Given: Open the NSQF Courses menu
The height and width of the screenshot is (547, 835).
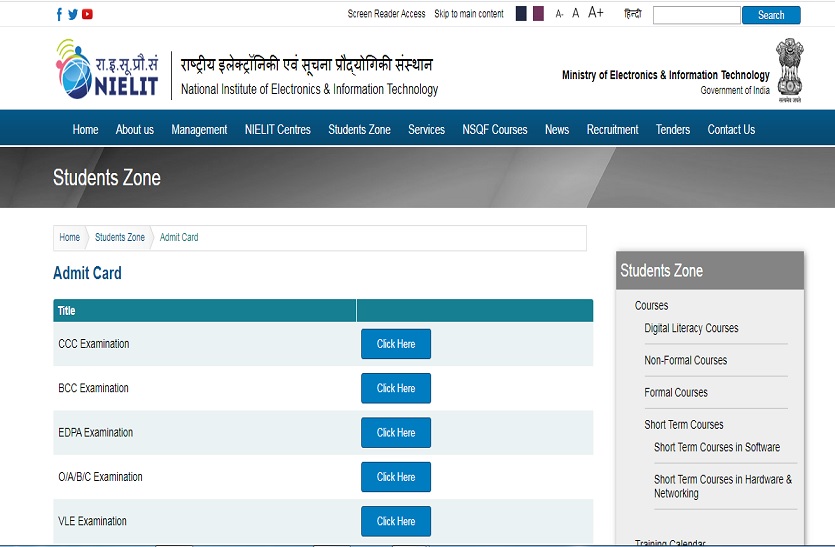Looking at the screenshot, I should click(495, 129).
